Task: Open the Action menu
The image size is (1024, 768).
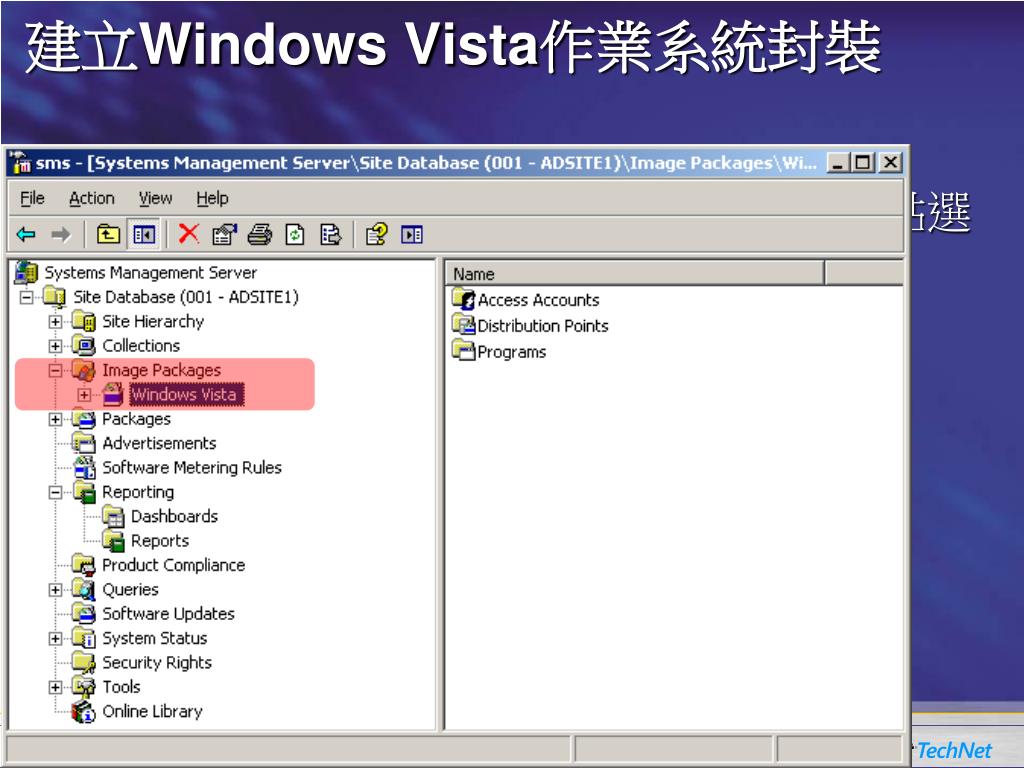Action: [91, 198]
